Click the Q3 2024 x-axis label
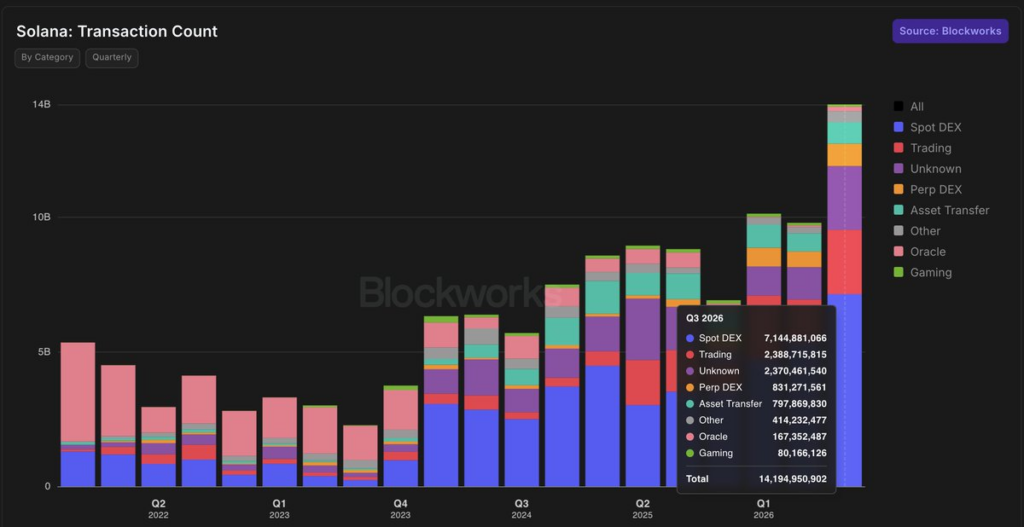Screen dimensions: 1024x527 [522, 509]
